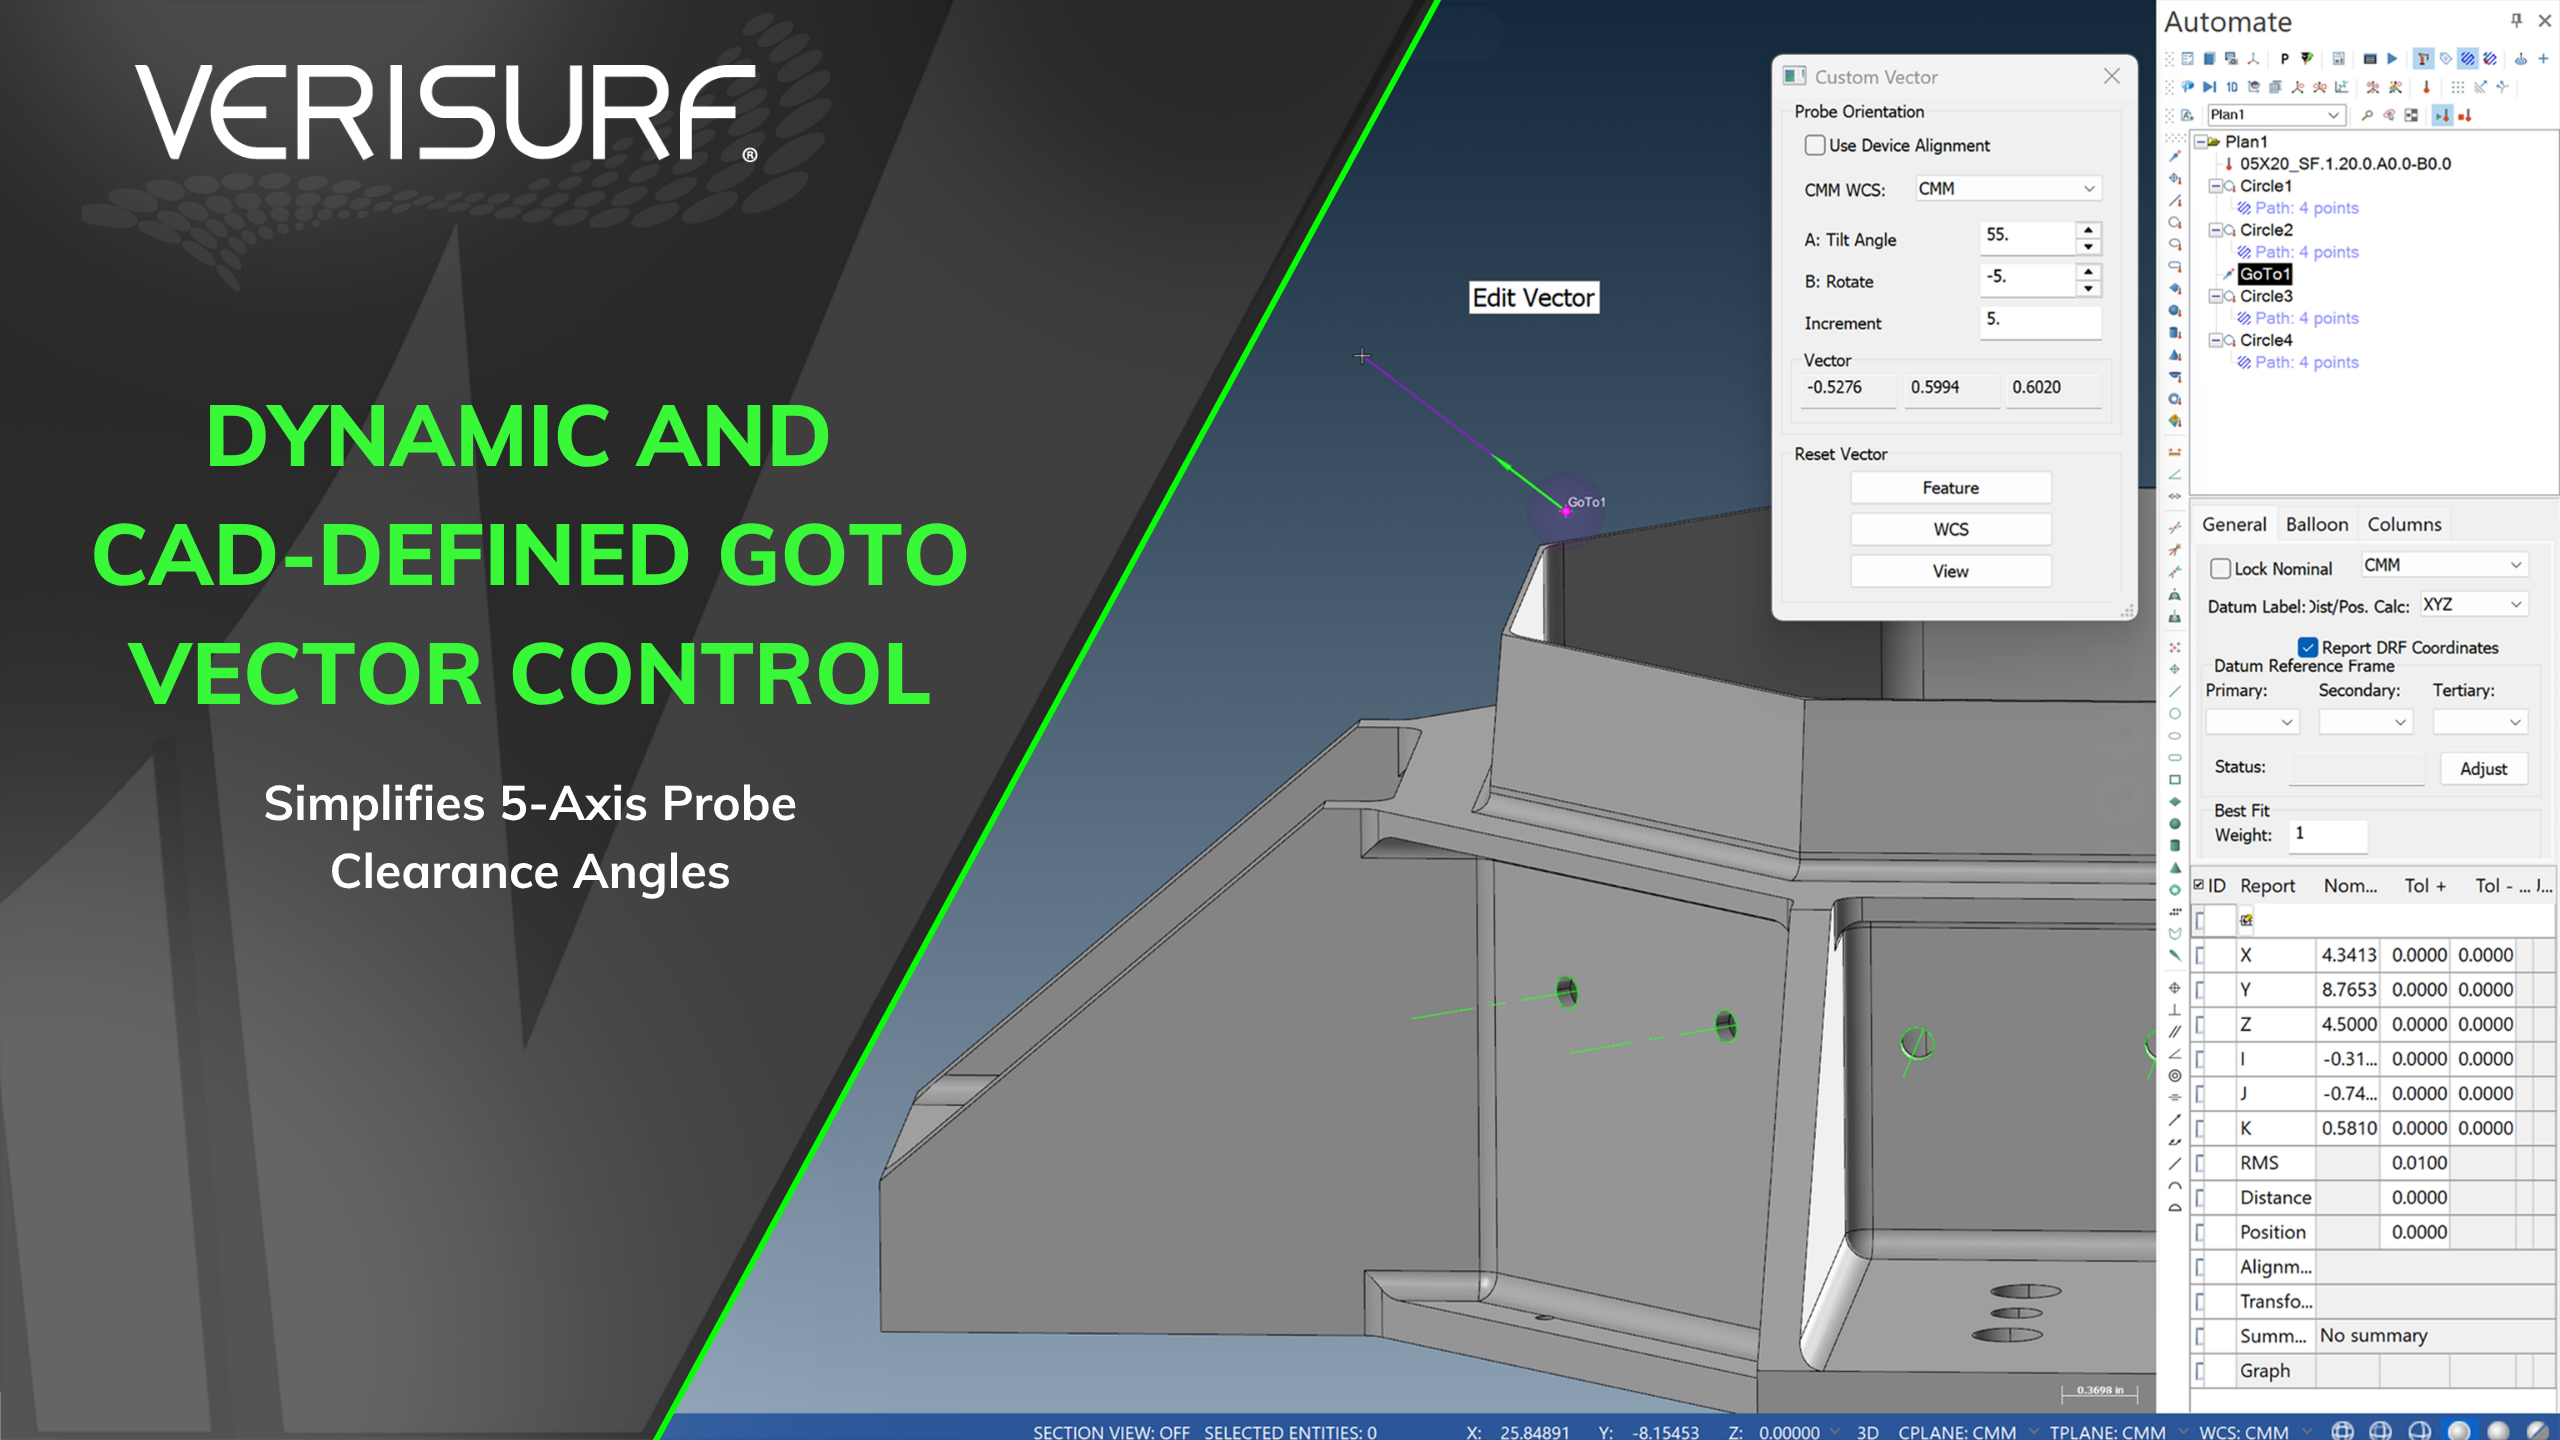2560x1440 pixels.
Task: Click the Adjust button
Action: pyautogui.click(x=2483, y=769)
